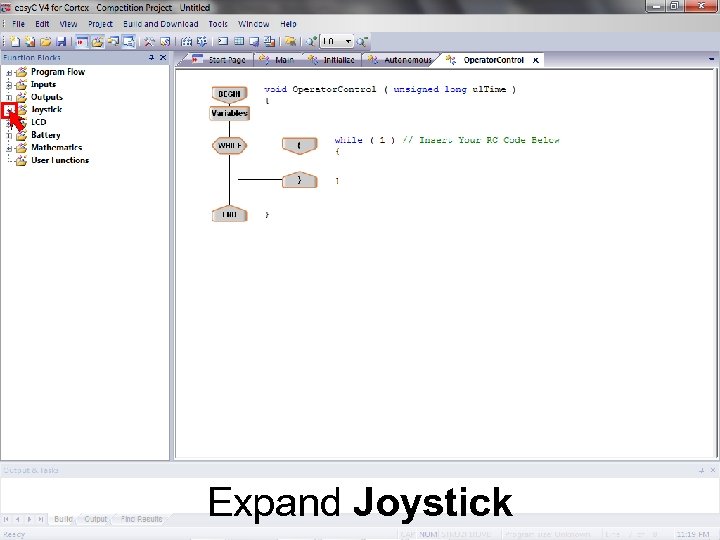Toggle the Start Page window icon
Screen dimensions: 720x540
82,42
